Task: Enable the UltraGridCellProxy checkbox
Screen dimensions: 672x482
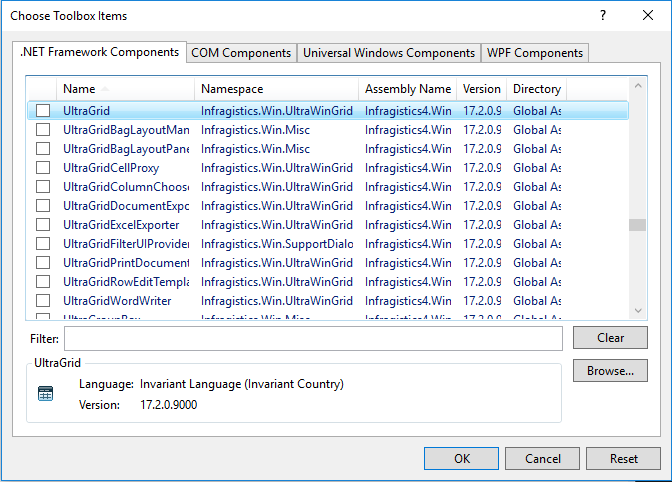Action: [x=43, y=168]
